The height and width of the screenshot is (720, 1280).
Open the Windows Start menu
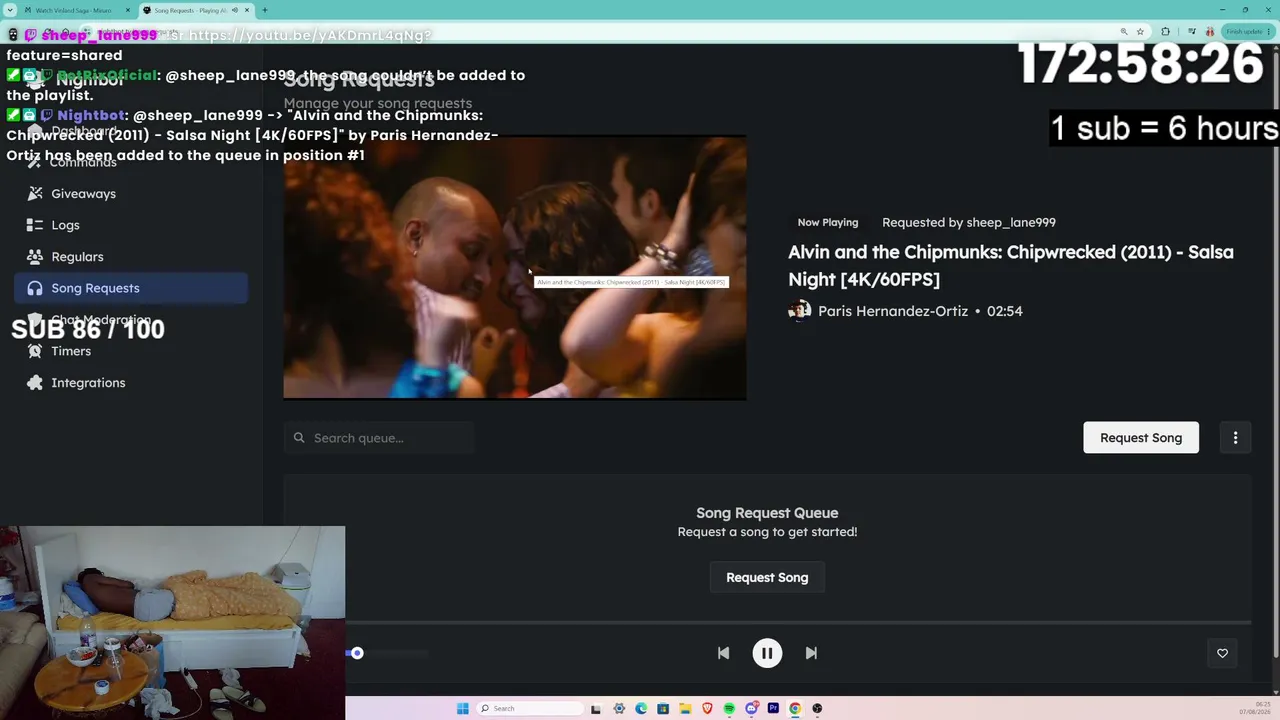point(462,709)
